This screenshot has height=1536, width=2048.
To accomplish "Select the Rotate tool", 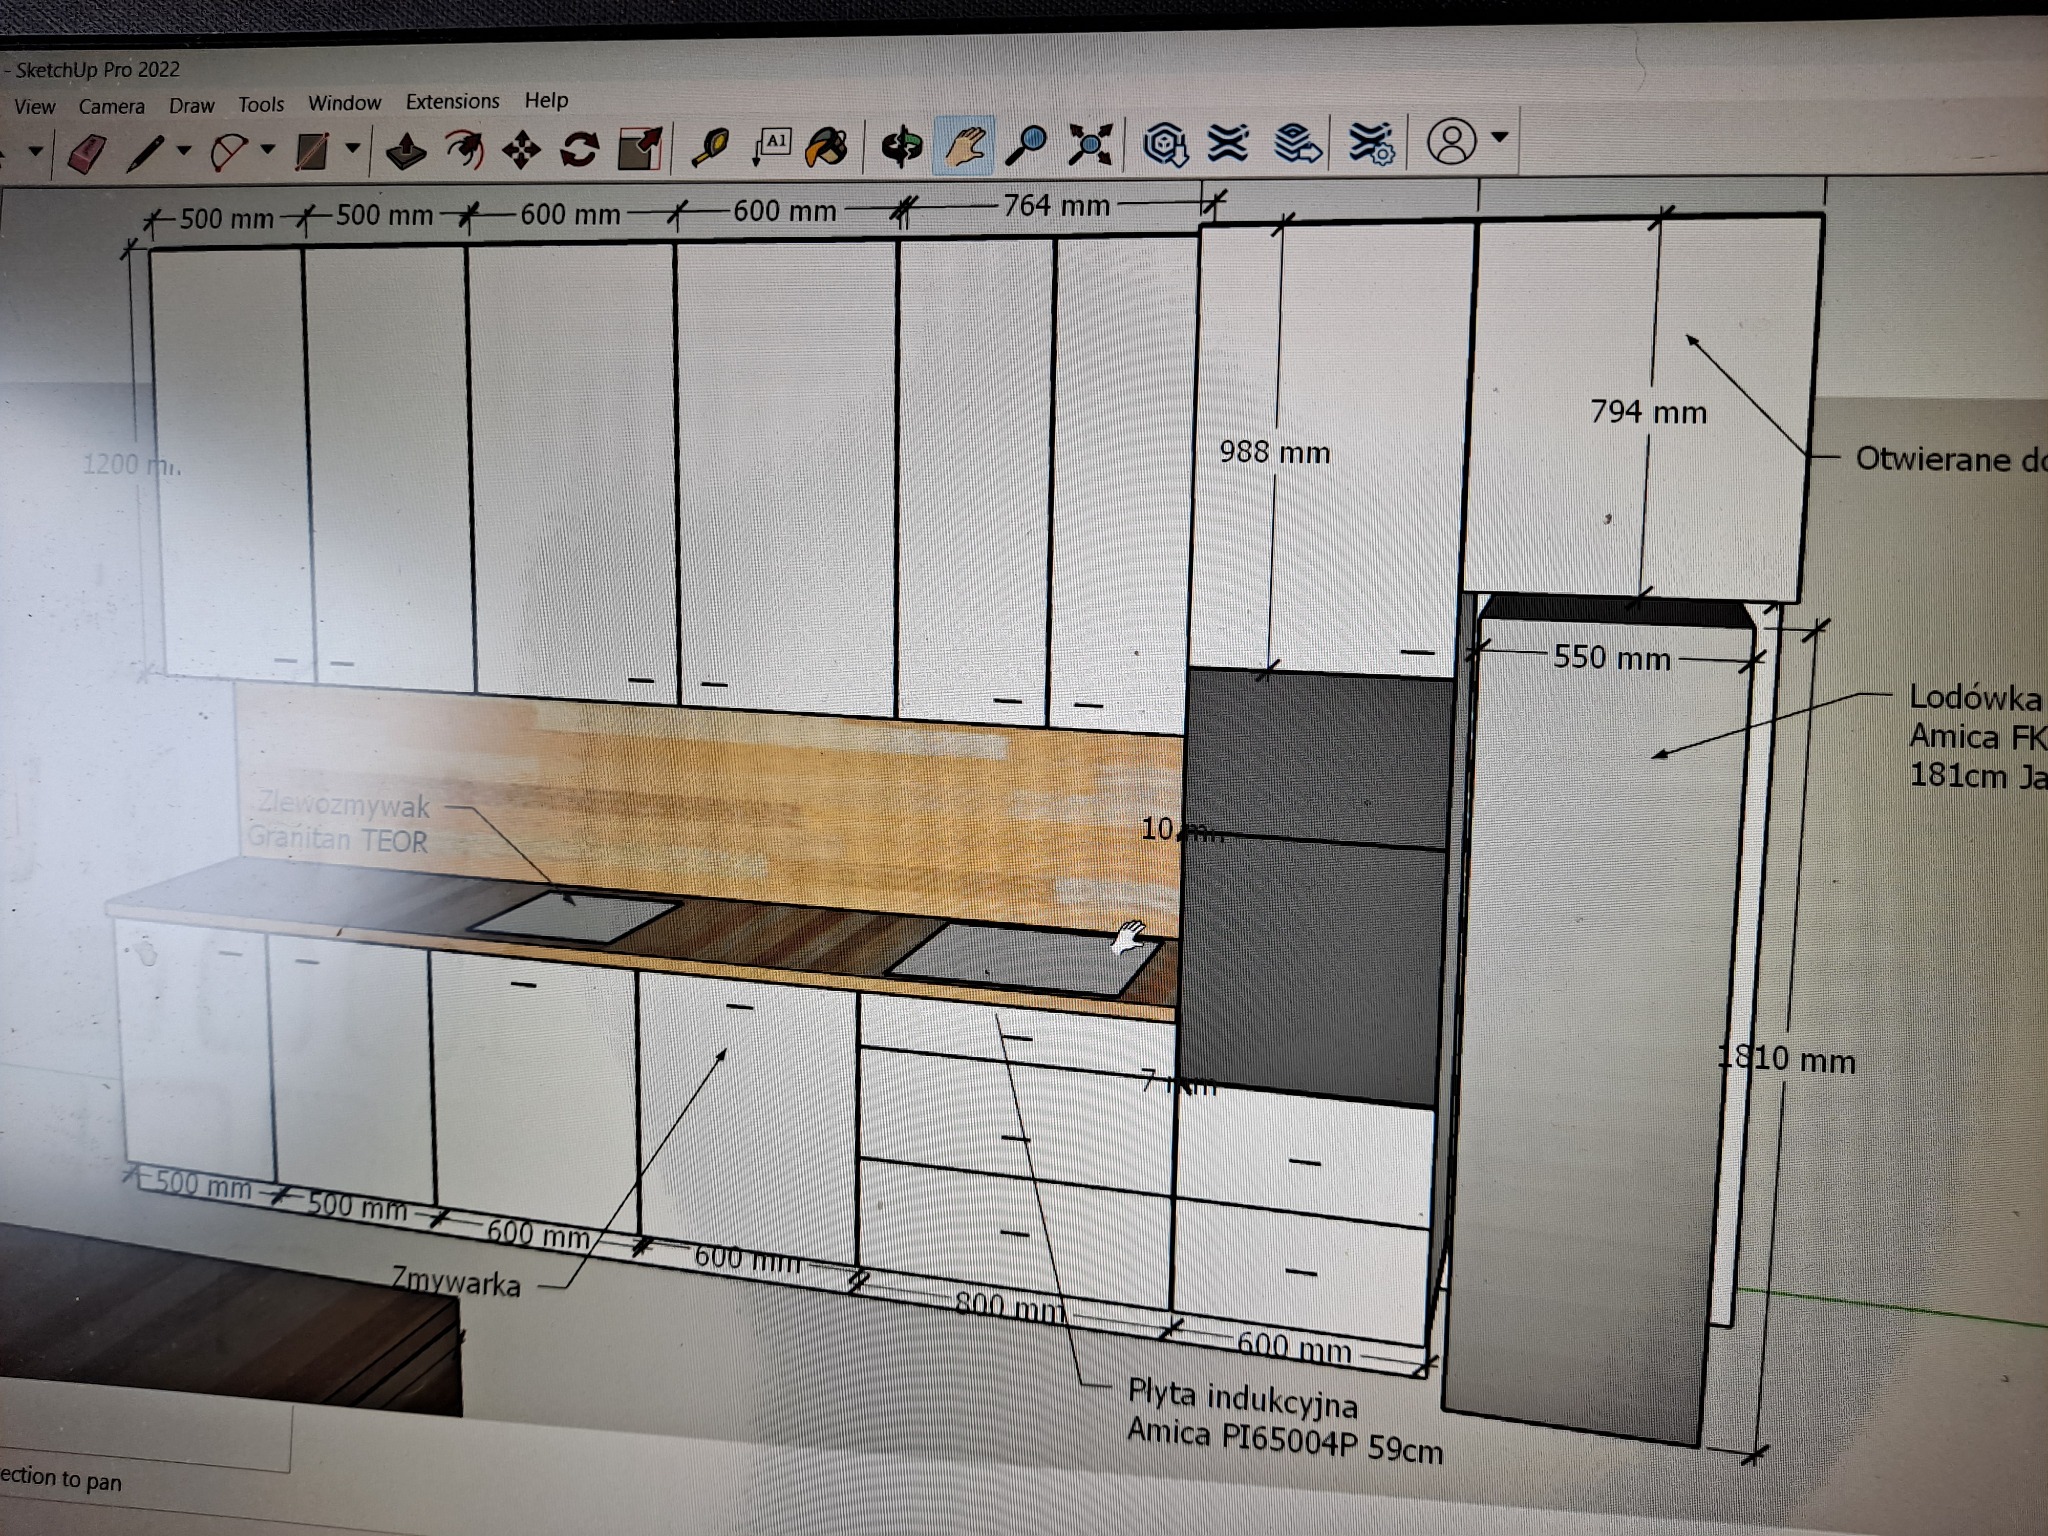I will pos(580,146).
